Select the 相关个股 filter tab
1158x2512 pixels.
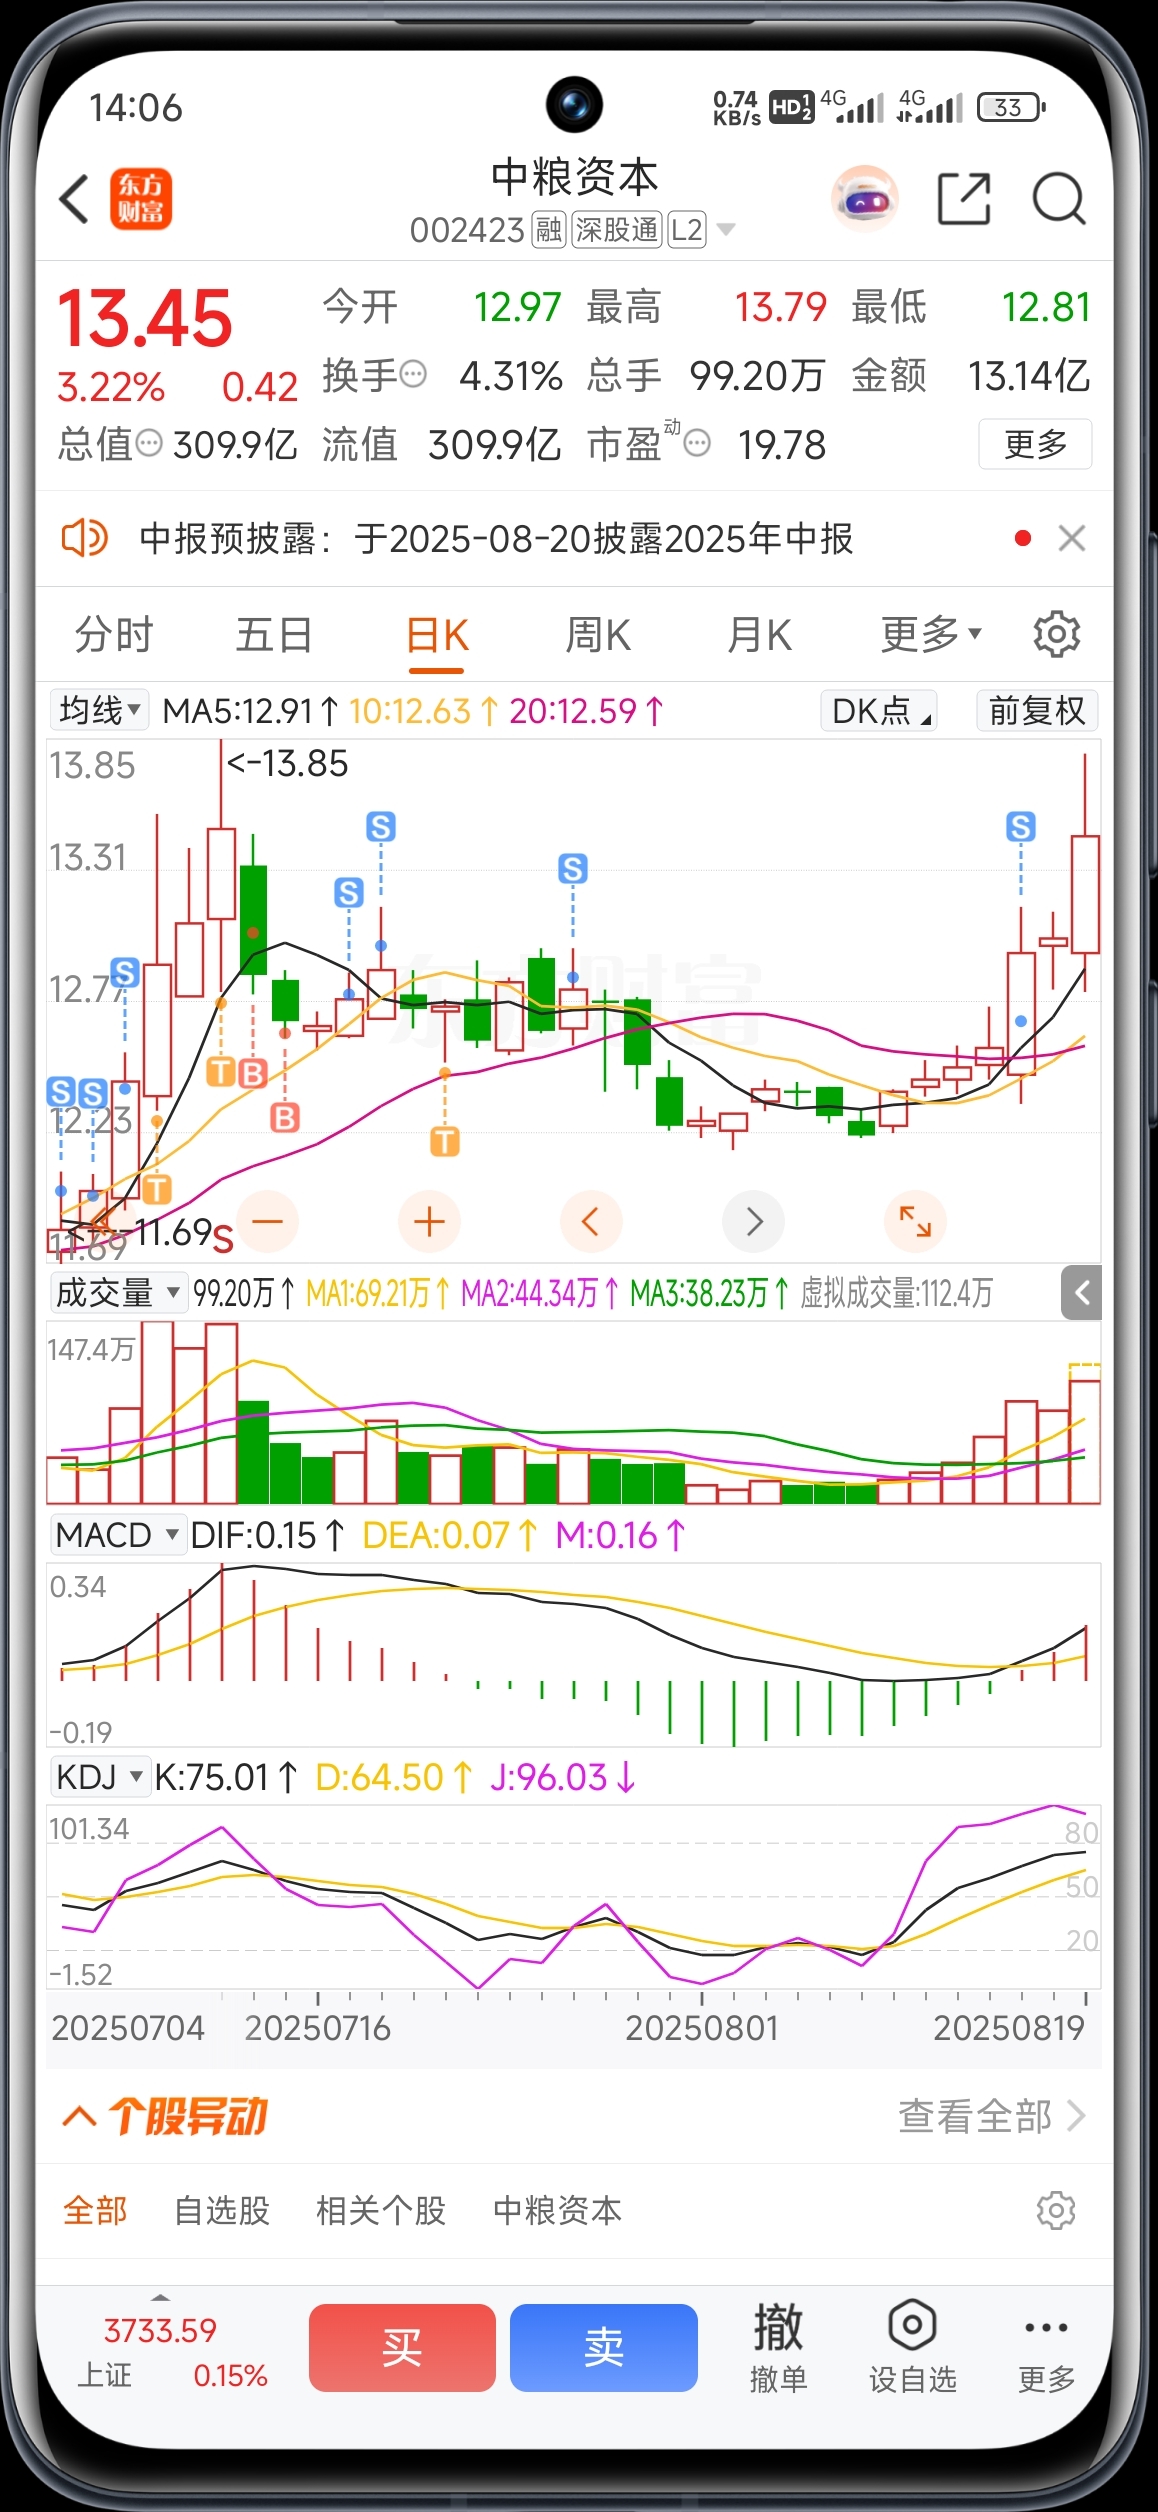[381, 2210]
